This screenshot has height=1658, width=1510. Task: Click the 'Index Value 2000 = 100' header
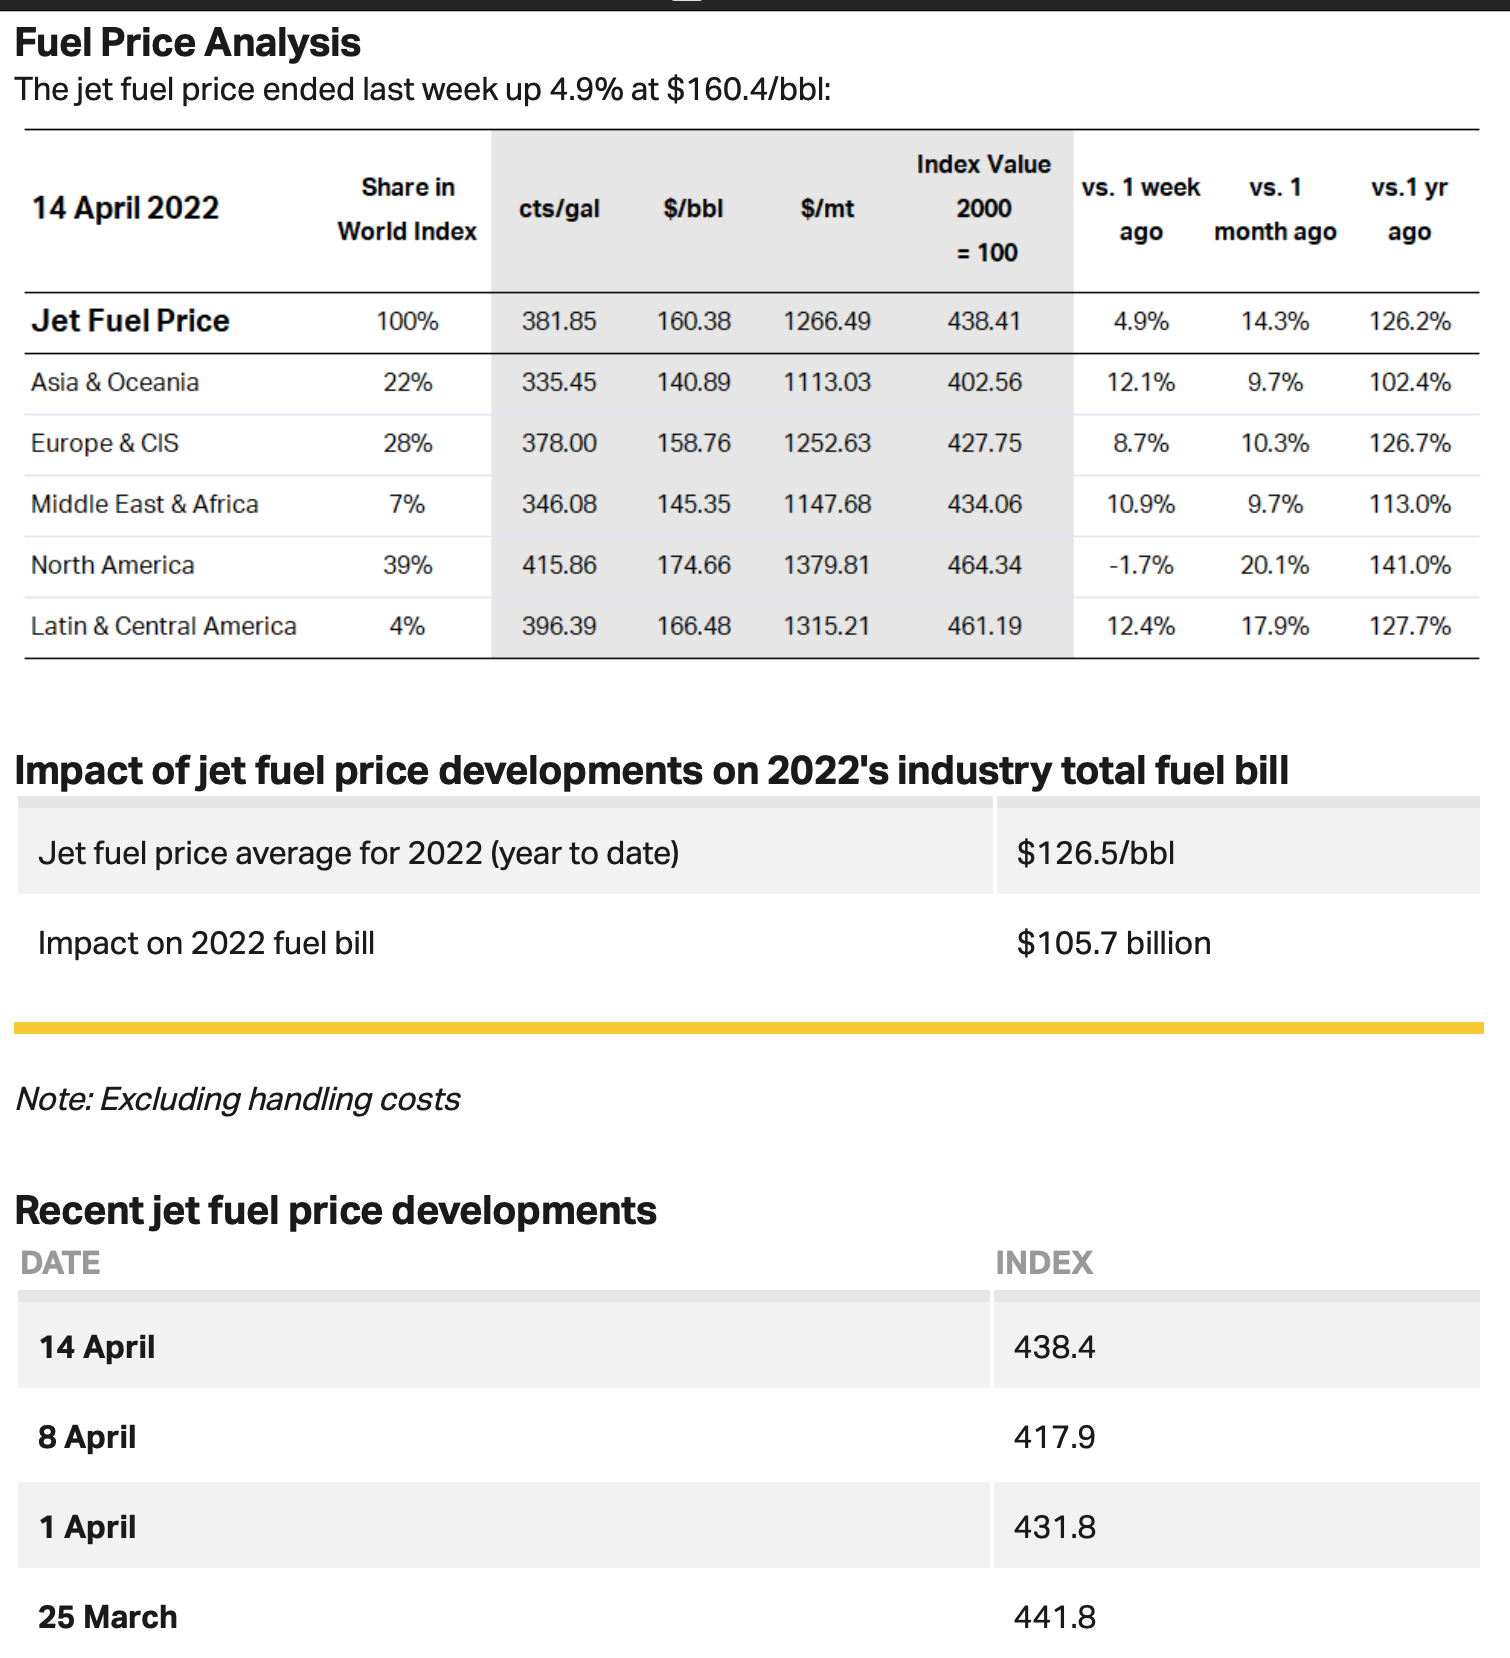tap(984, 208)
